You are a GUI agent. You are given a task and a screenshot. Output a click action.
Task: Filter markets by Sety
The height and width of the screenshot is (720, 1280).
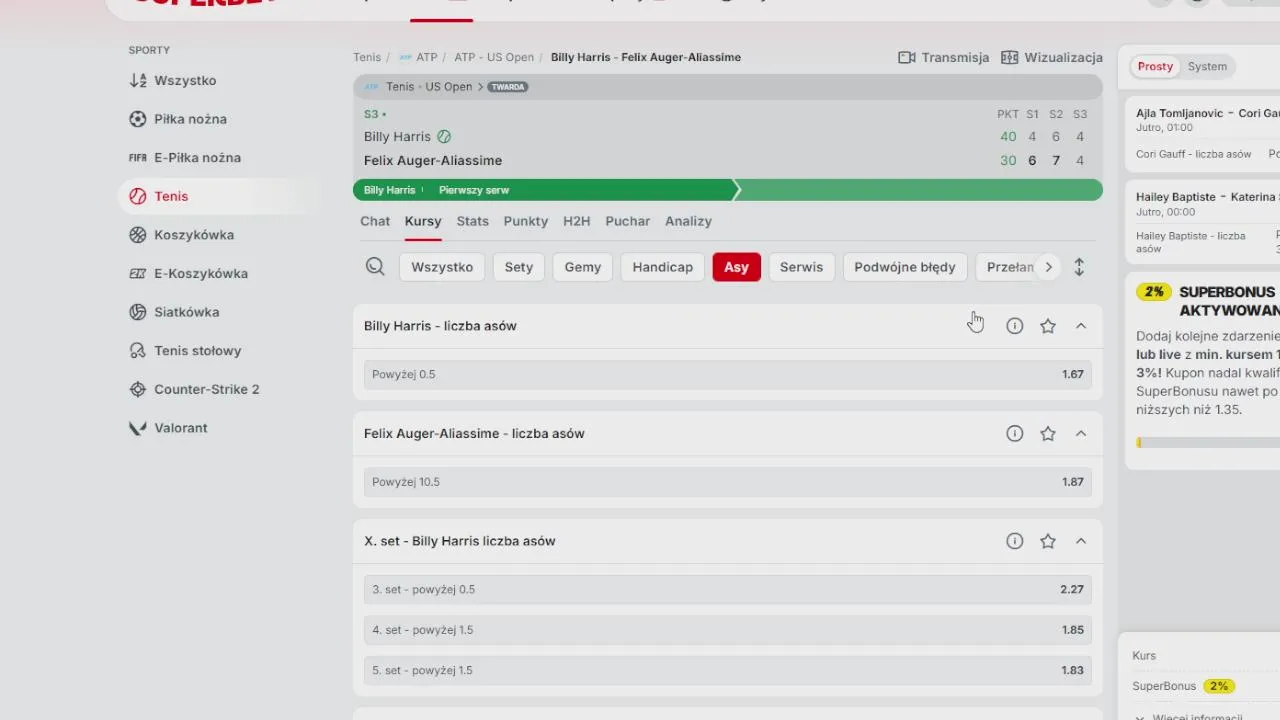(519, 267)
